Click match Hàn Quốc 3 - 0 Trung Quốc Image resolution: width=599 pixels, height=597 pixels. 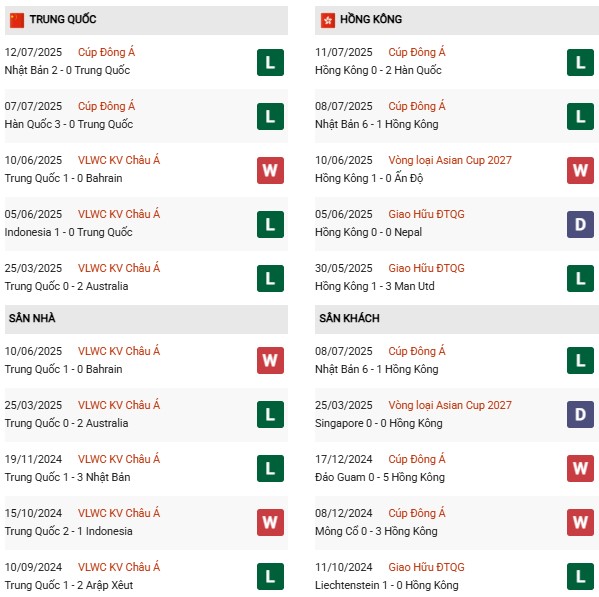tap(69, 125)
